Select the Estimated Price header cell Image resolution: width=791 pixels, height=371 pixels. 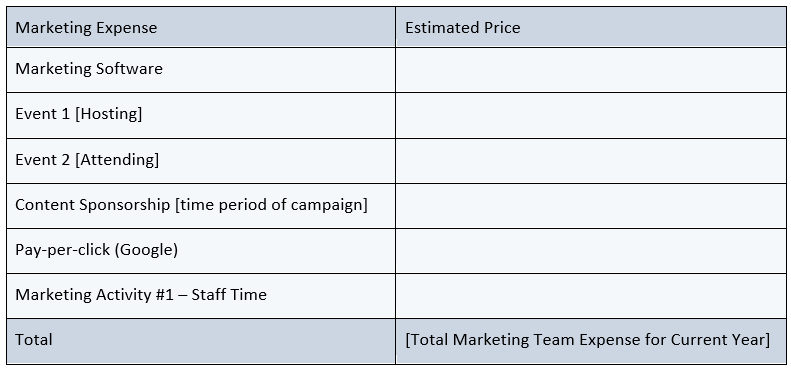pos(591,27)
